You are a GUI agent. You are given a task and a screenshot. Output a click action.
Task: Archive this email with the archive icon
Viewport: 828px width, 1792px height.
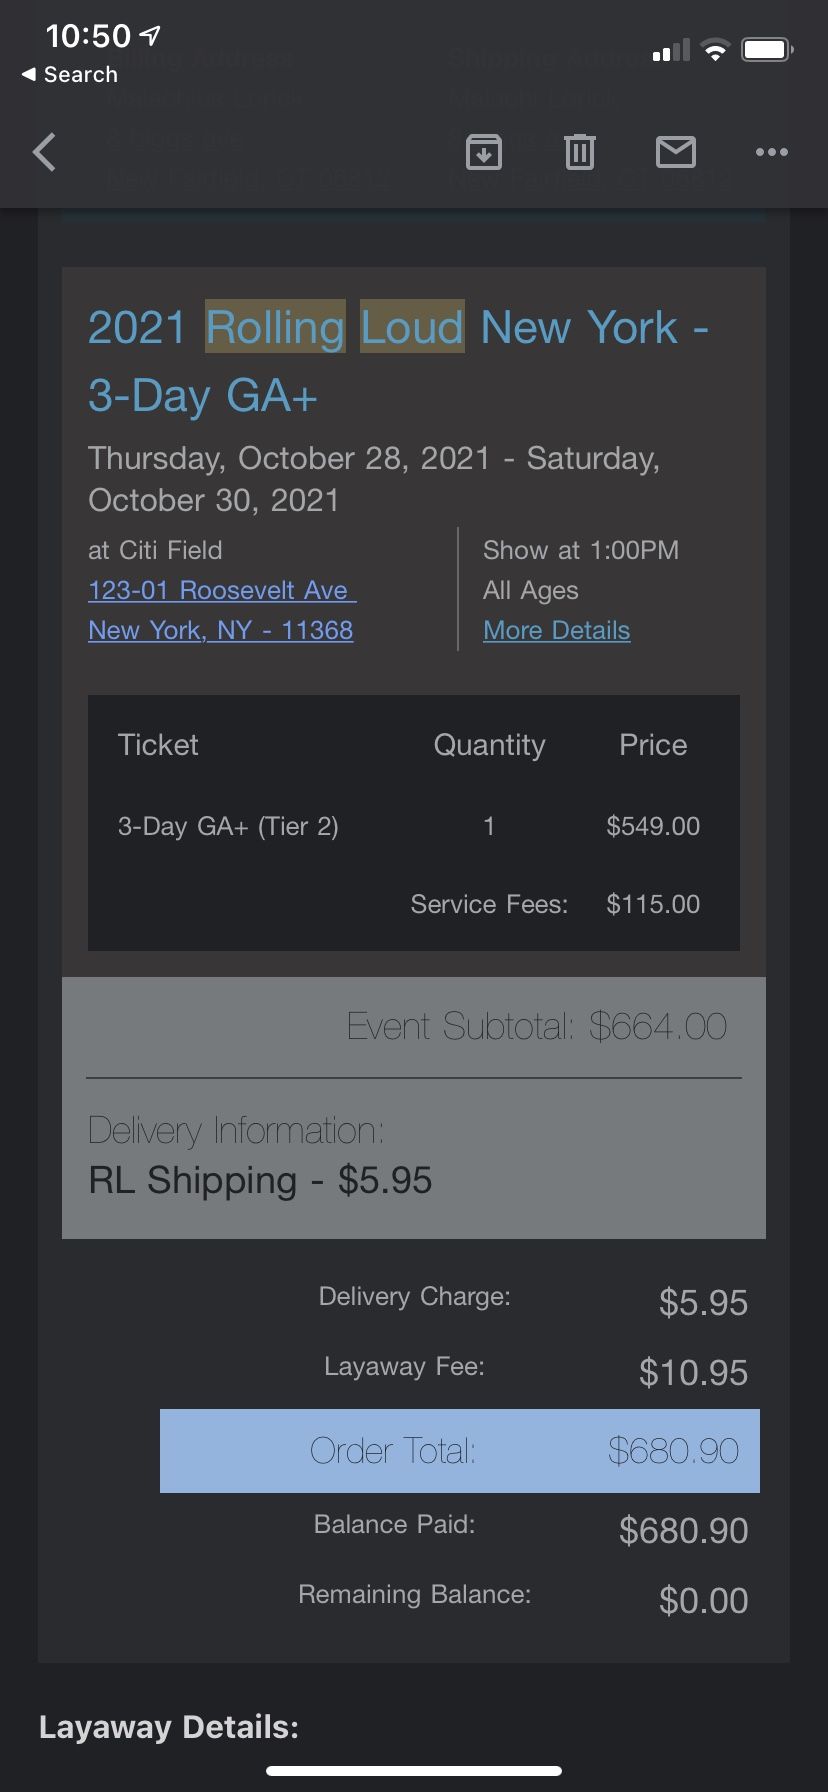484,152
